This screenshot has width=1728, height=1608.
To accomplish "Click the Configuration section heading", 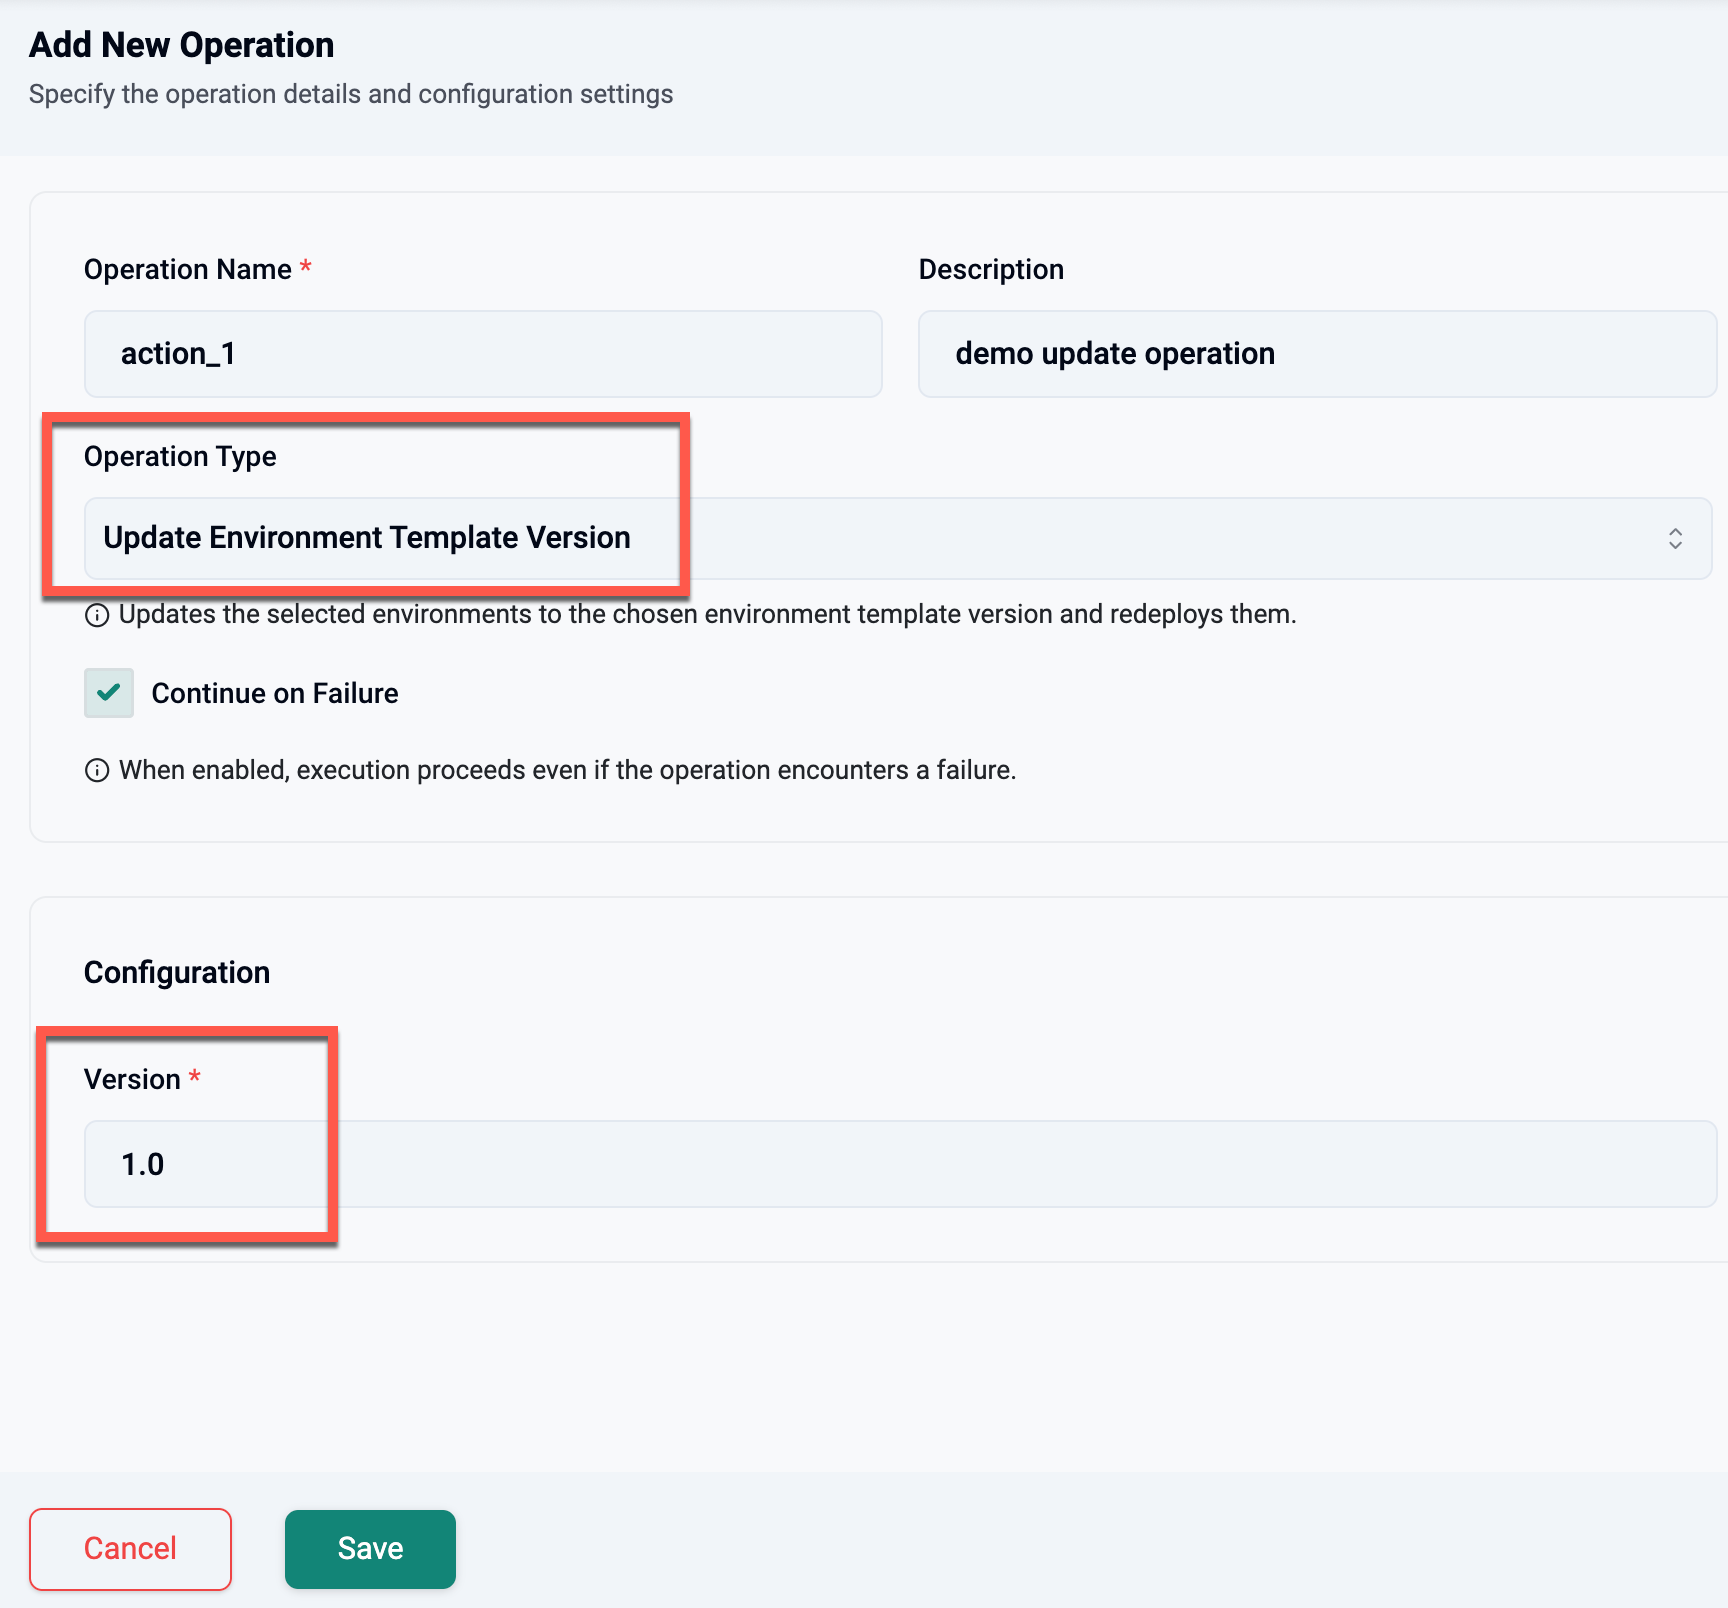I will [177, 973].
